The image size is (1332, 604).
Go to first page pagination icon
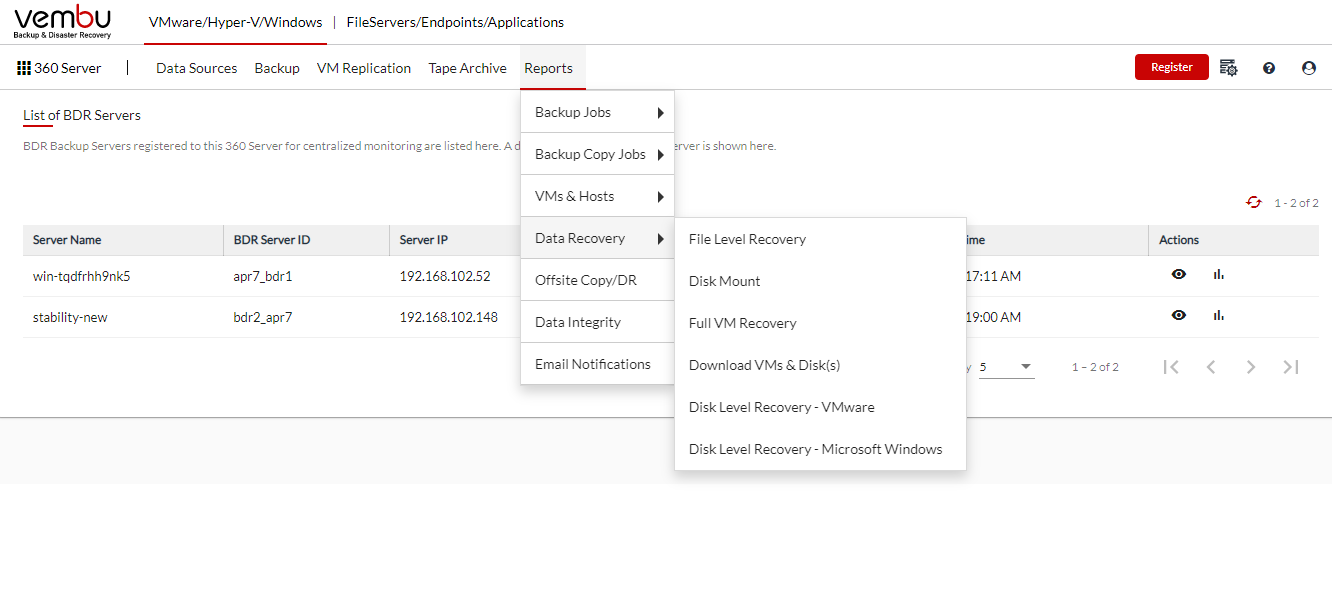point(1171,367)
